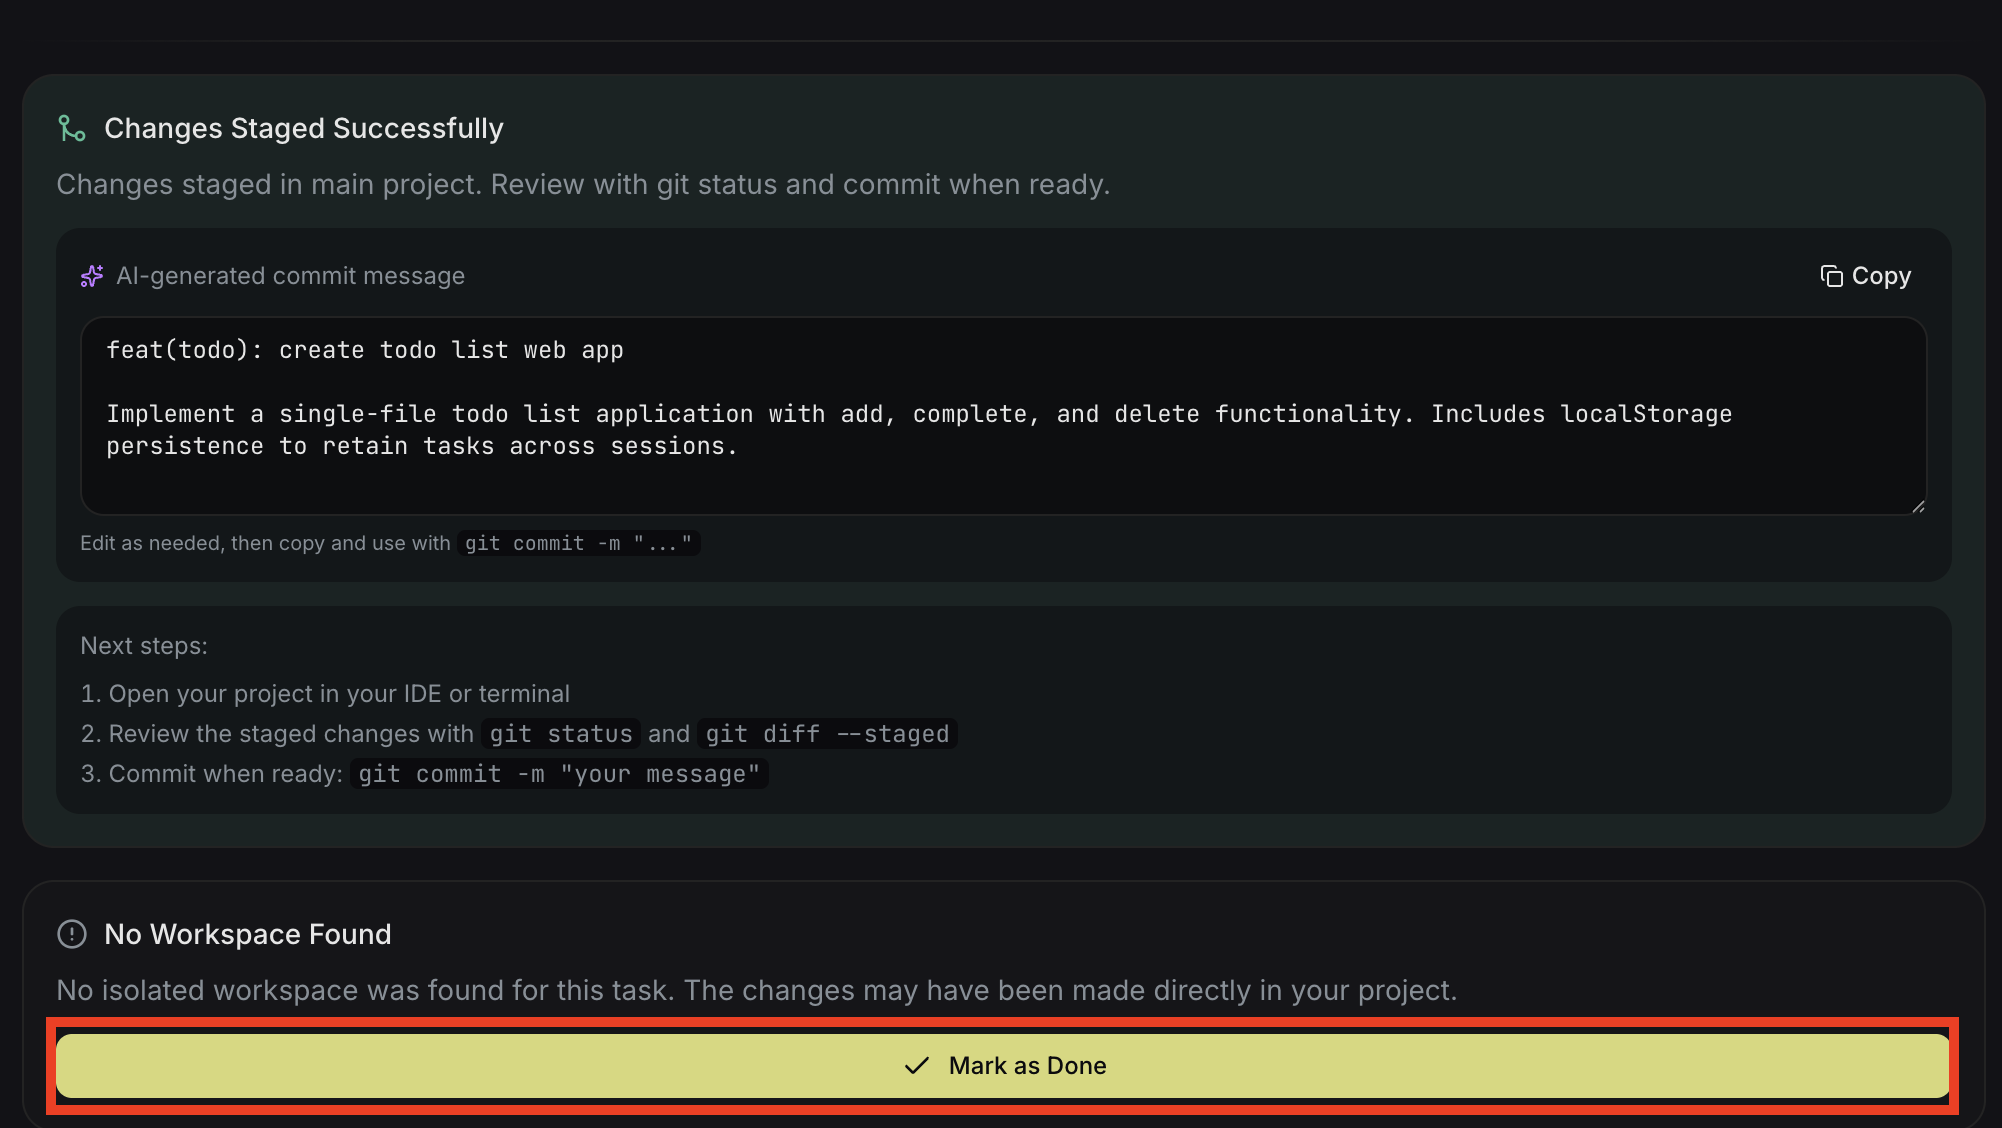
Task: Click the textarea resize handle corner
Action: pos(1918,507)
